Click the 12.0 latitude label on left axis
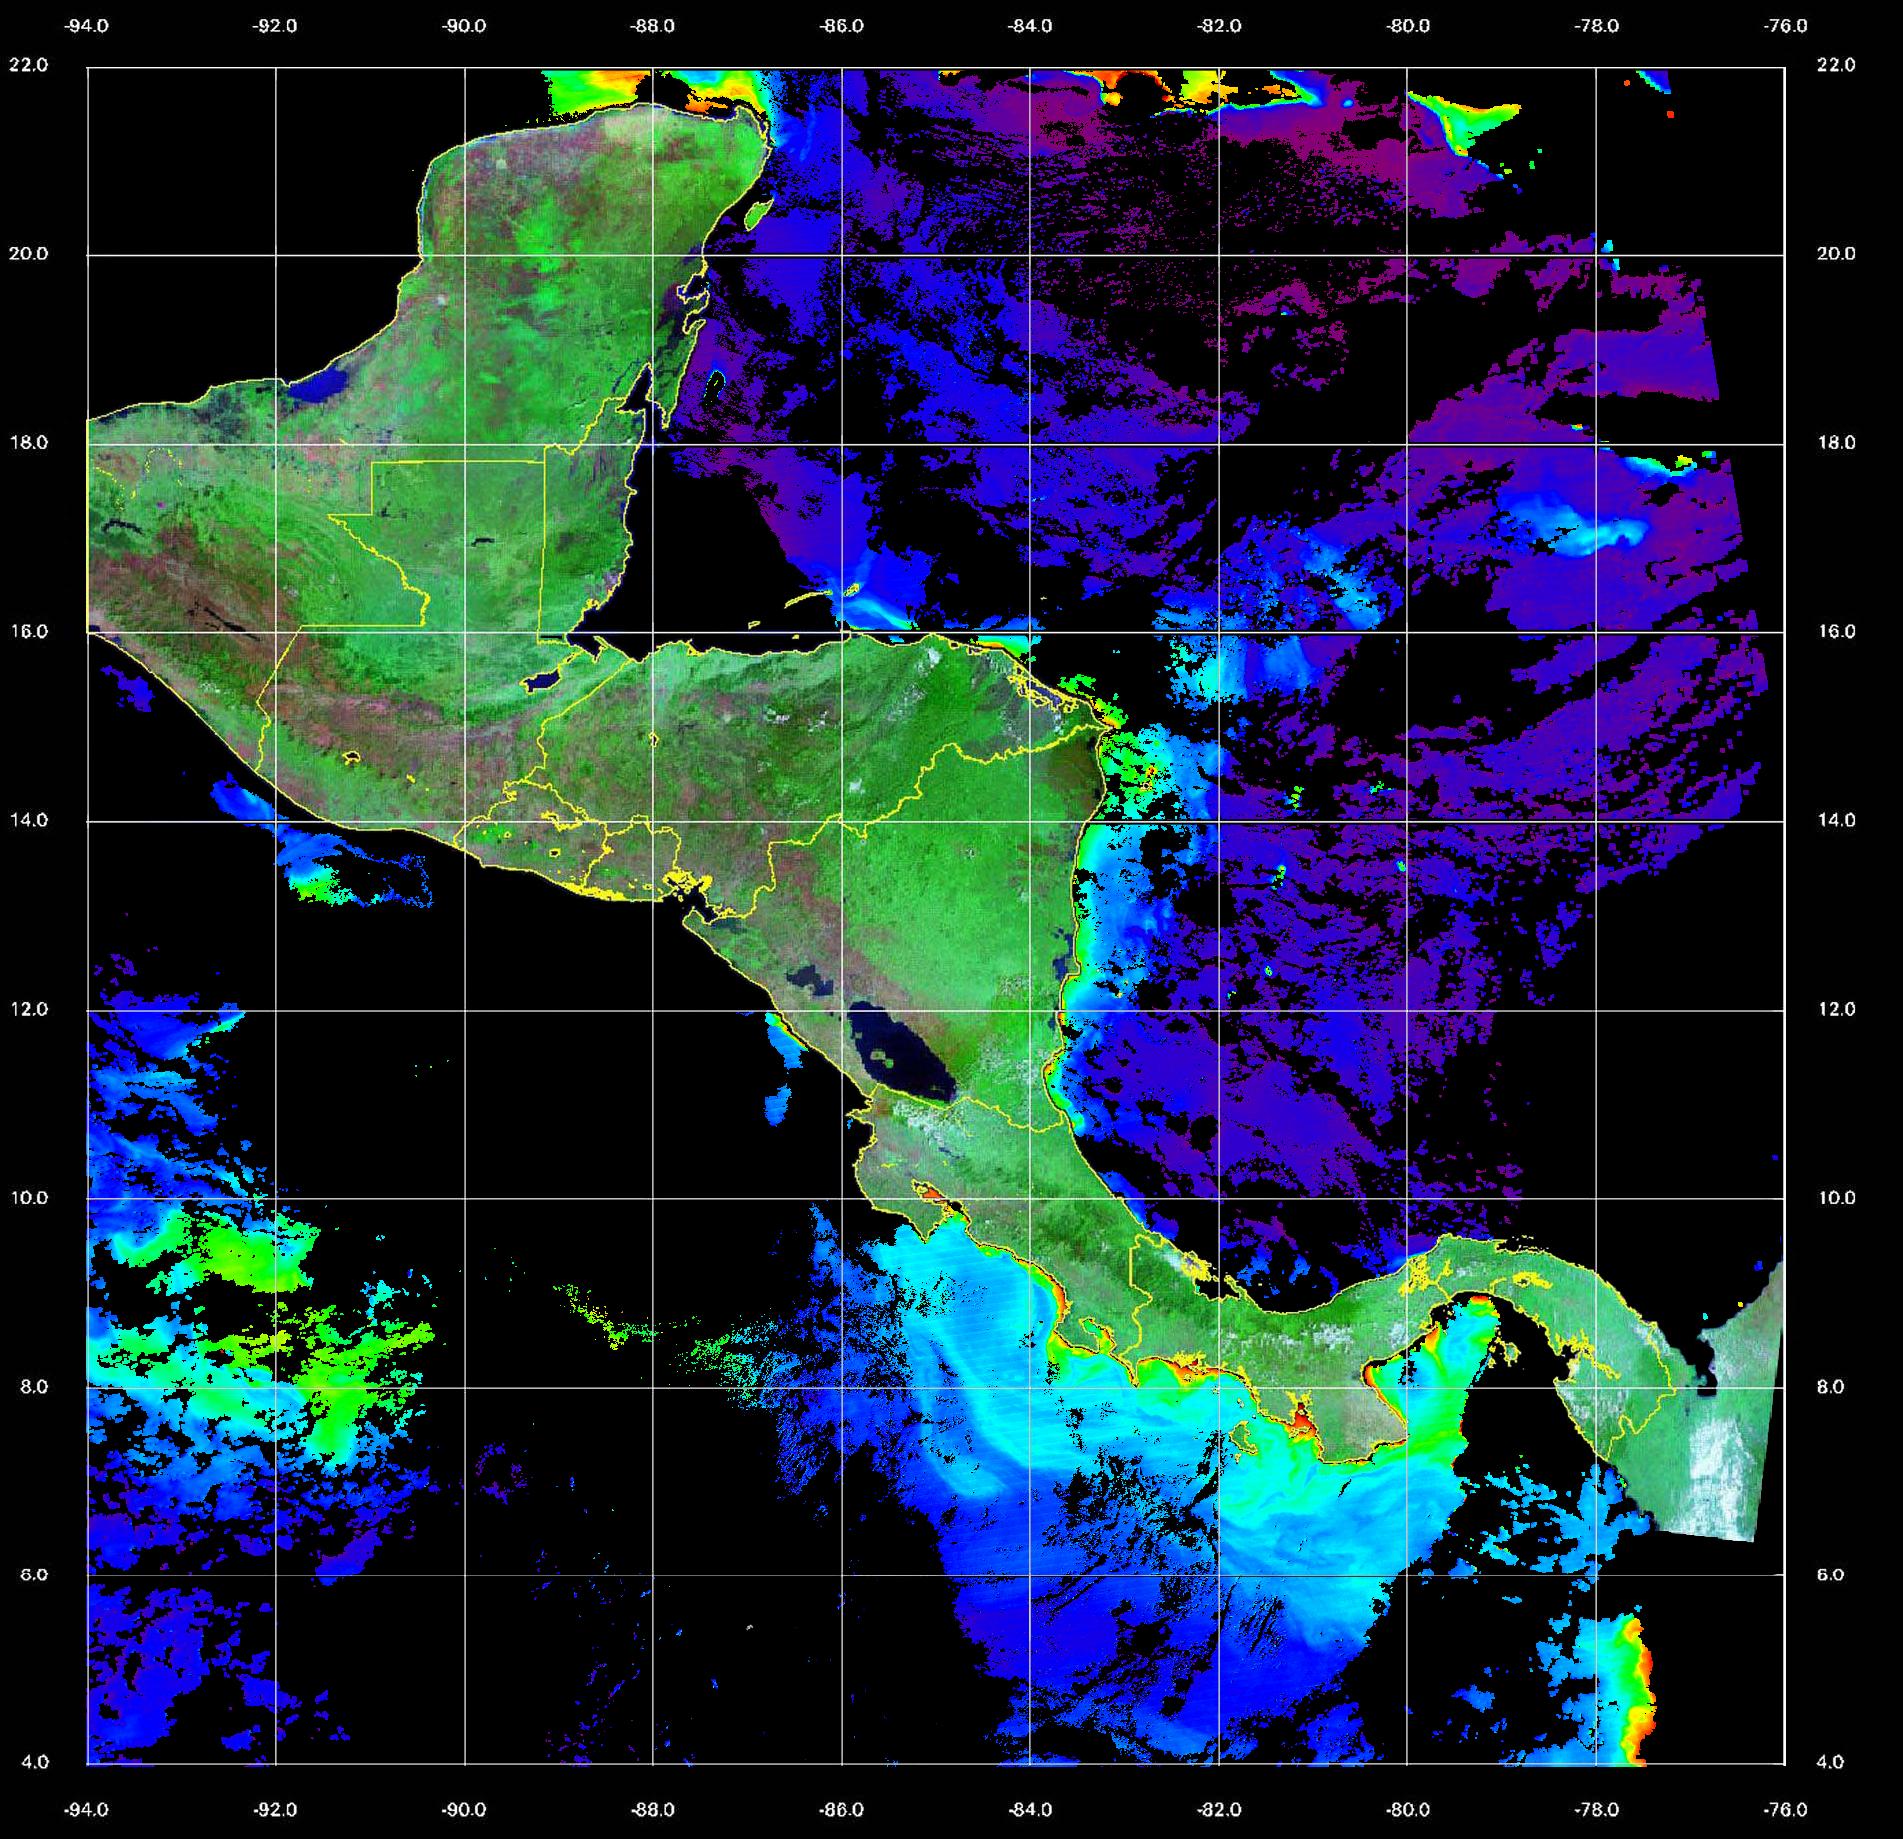This screenshot has height=1839, width=1903. [x=28, y=1009]
